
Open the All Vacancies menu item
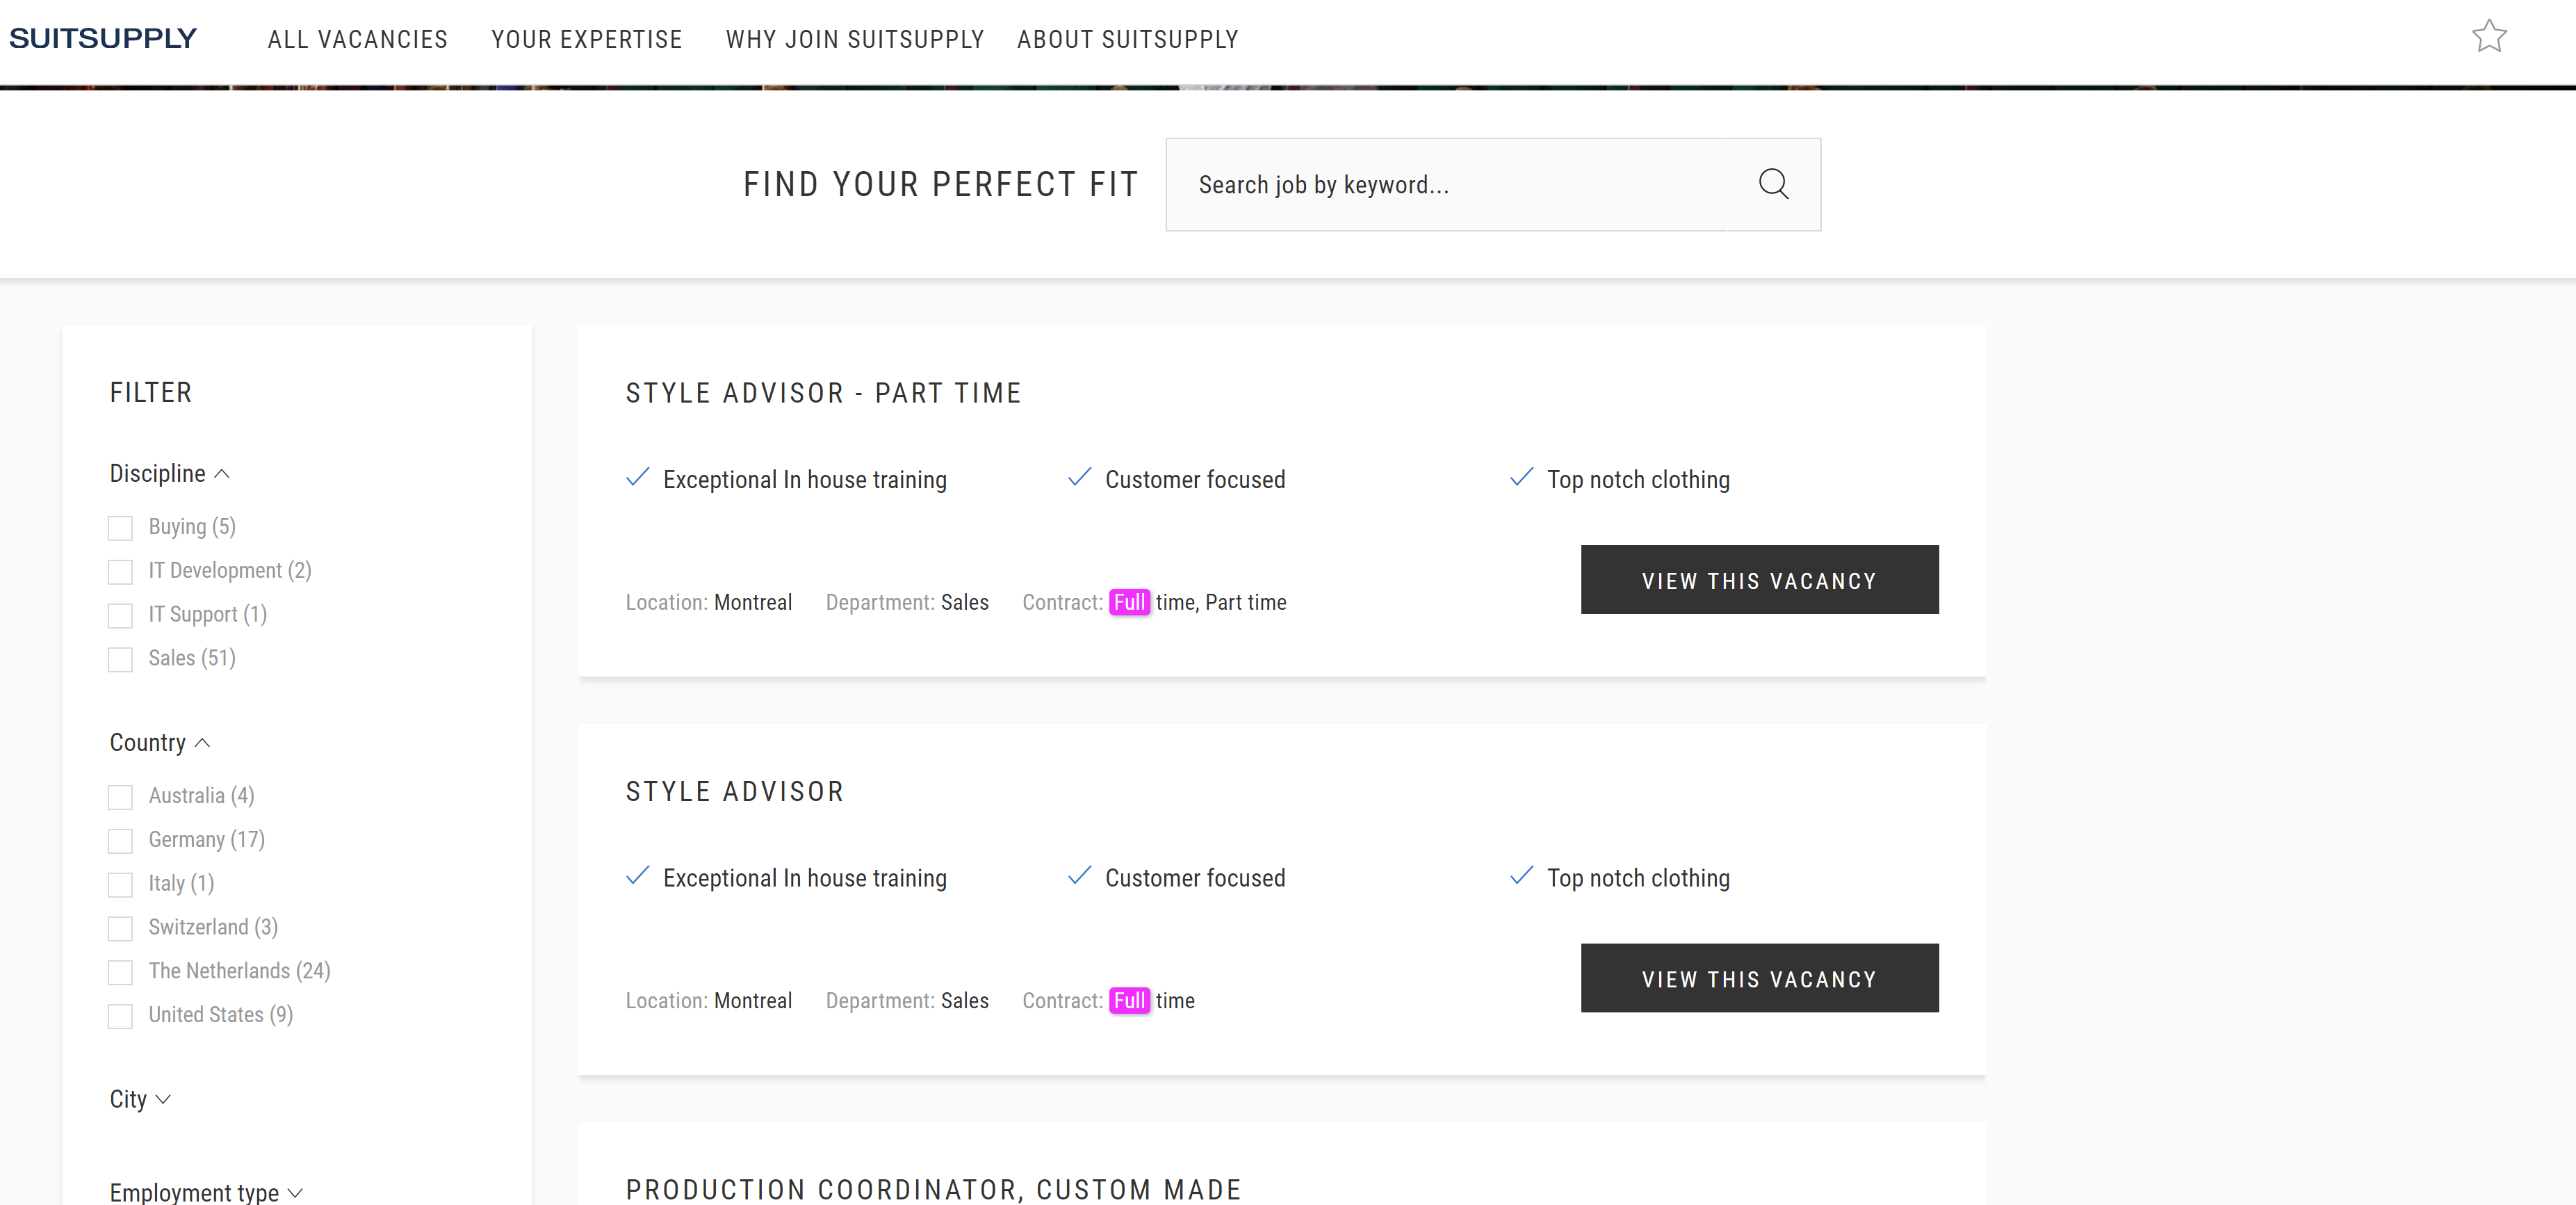(x=358, y=39)
